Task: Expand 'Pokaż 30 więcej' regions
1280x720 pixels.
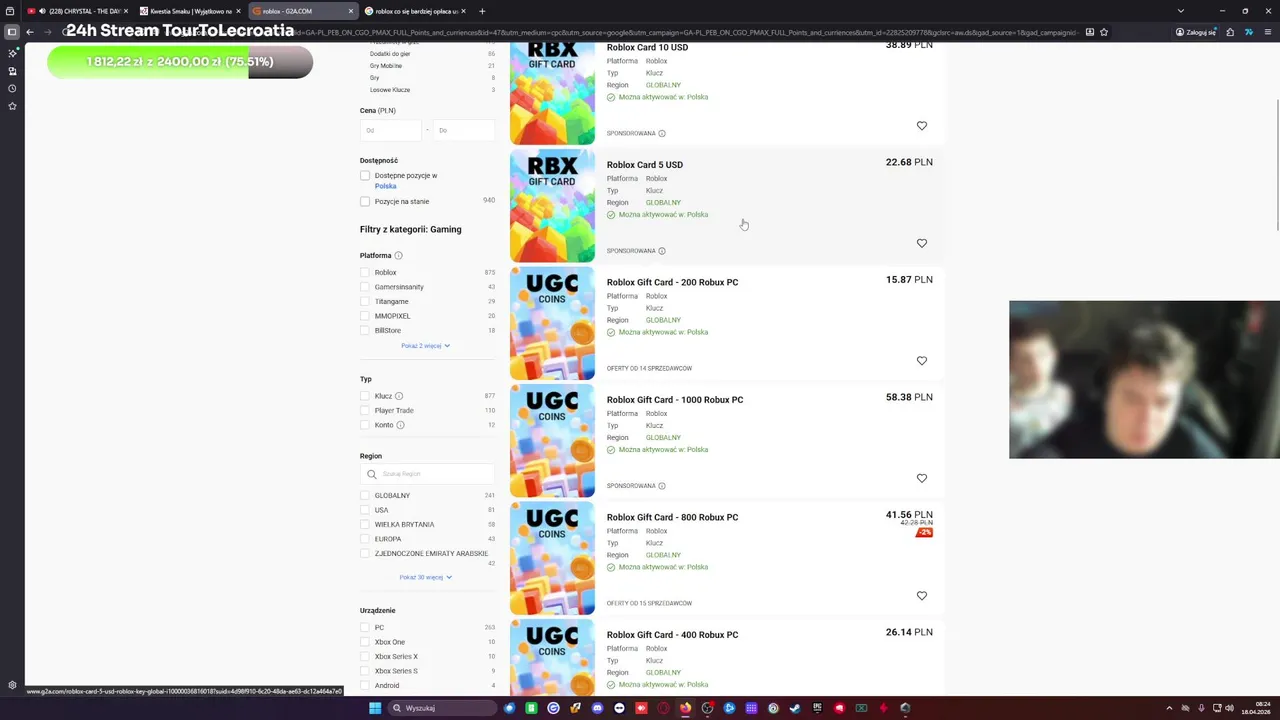Action: tap(426, 577)
